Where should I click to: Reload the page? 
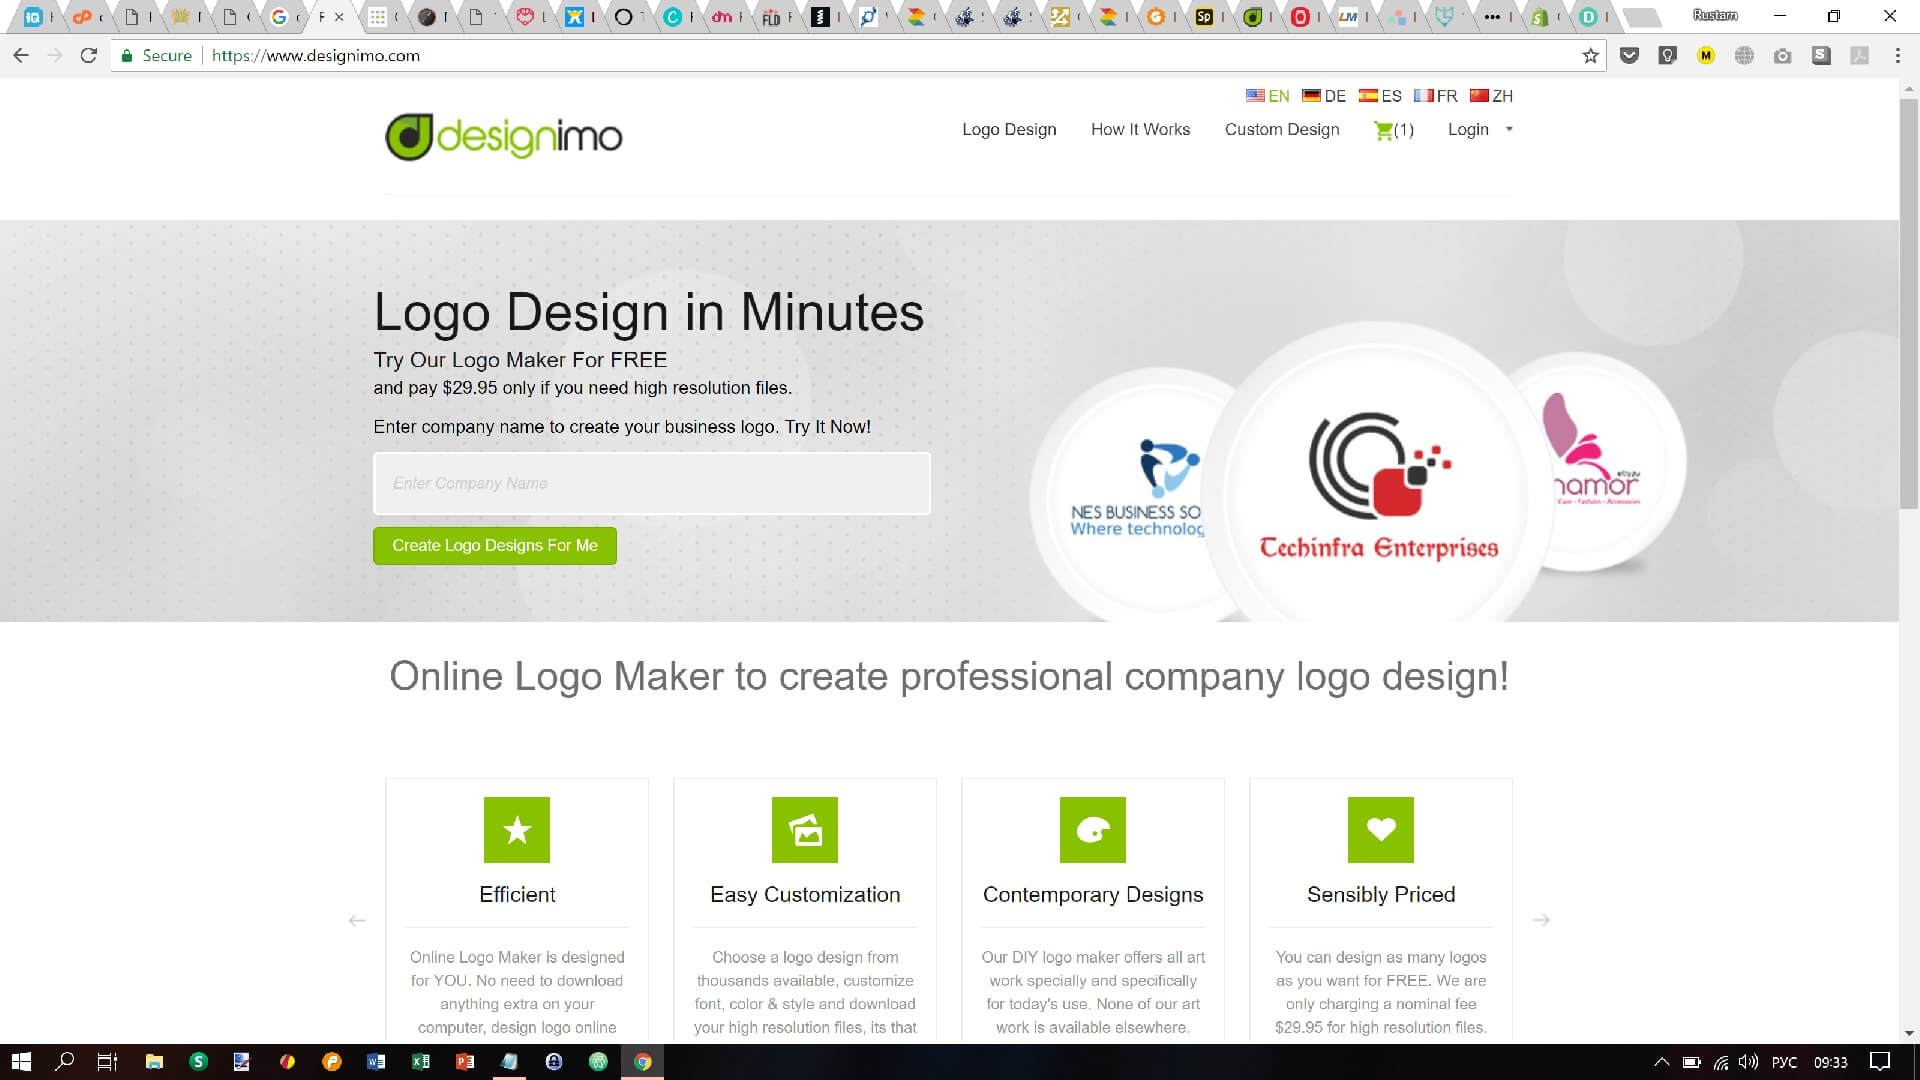(x=89, y=56)
